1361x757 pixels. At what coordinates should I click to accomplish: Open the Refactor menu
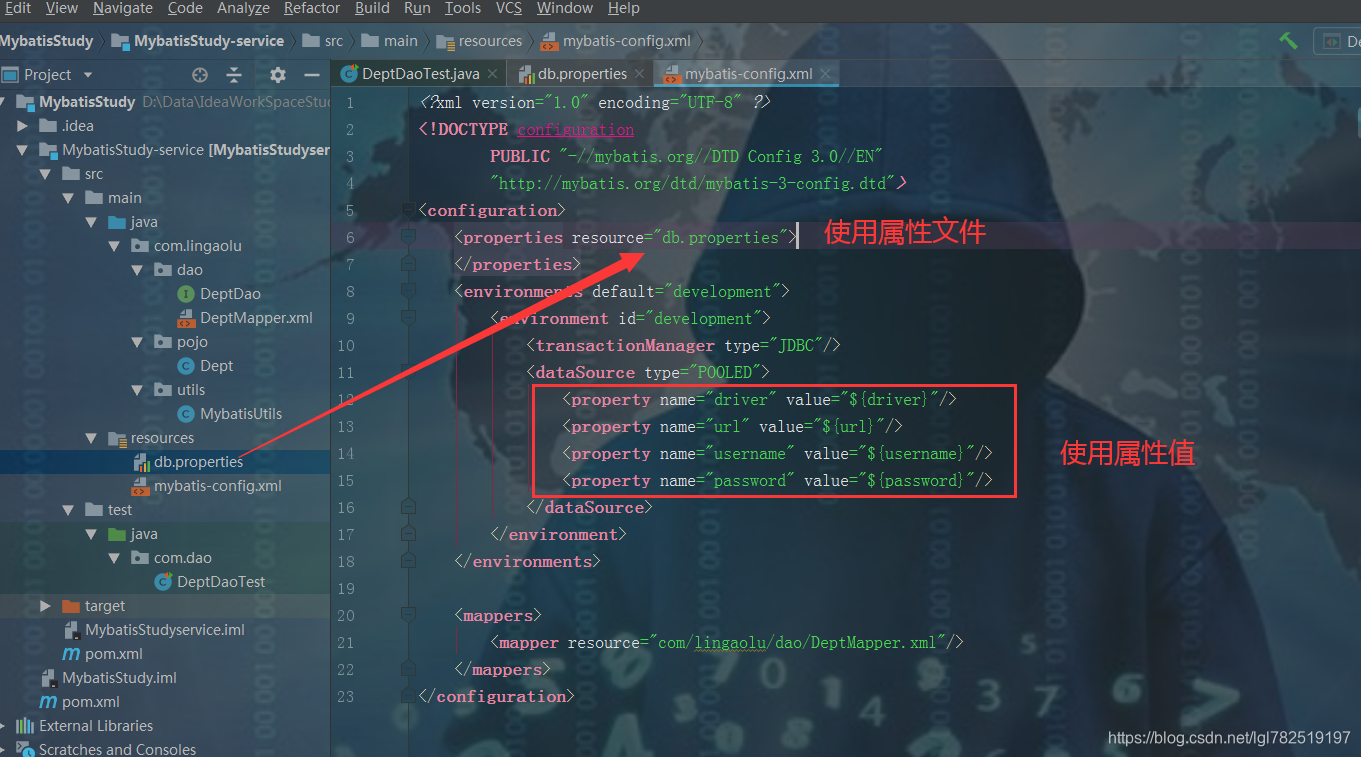tap(311, 8)
